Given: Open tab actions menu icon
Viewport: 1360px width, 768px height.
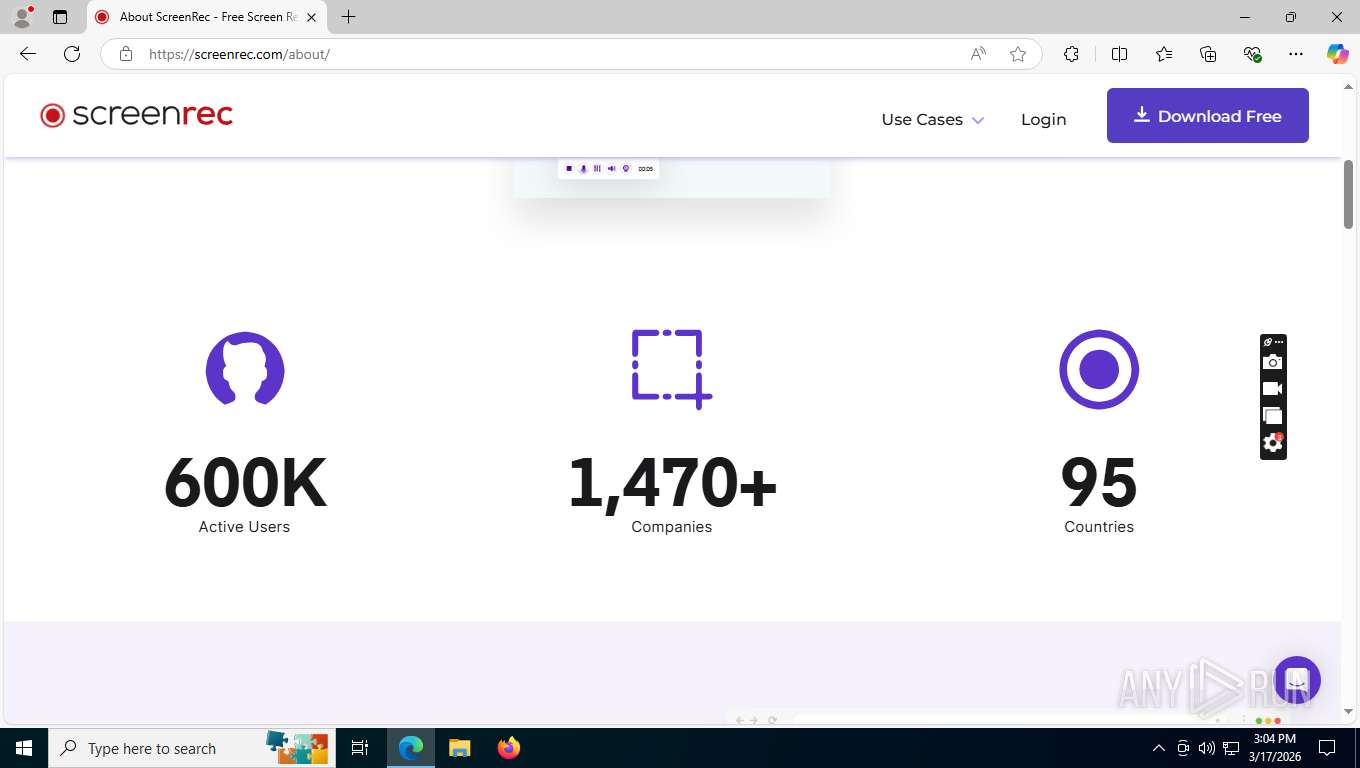Looking at the screenshot, I should [x=60, y=17].
